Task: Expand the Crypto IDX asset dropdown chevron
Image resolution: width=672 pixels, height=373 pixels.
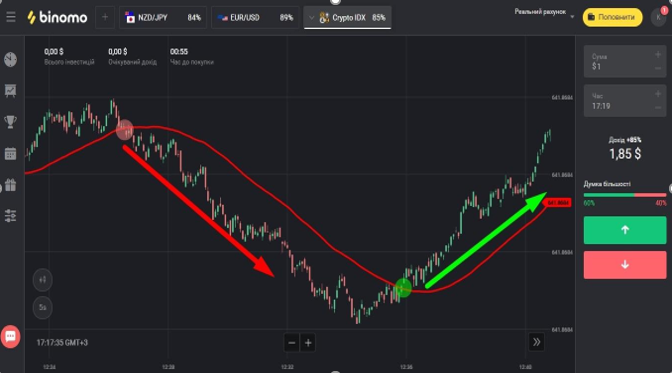Action: coord(312,18)
